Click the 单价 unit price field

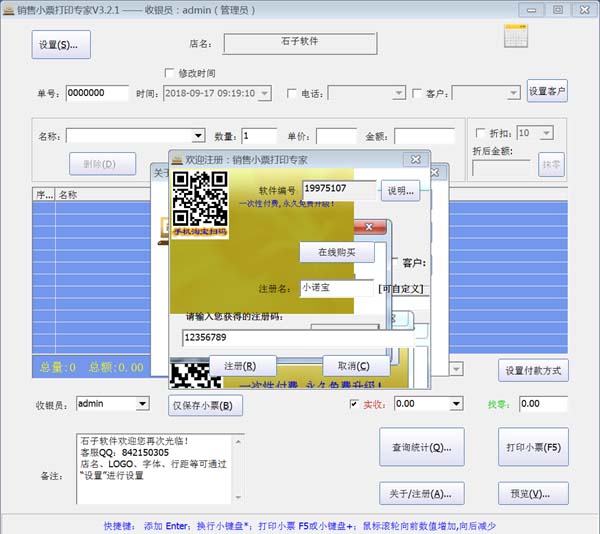(x=336, y=136)
